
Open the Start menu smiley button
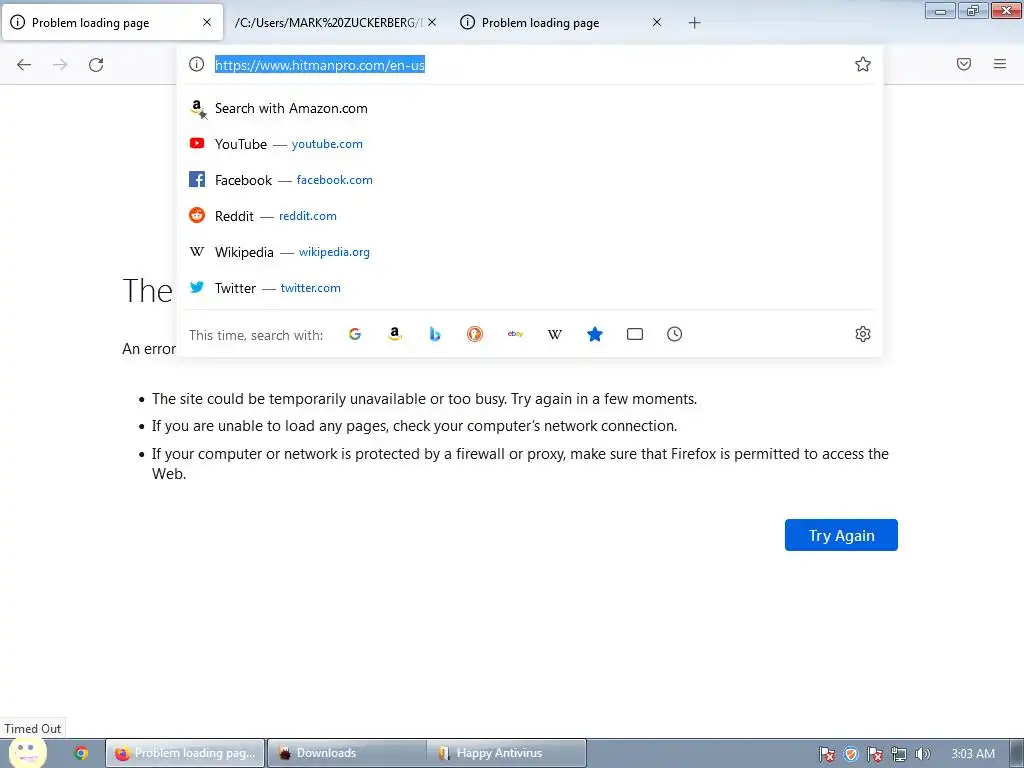pos(28,752)
